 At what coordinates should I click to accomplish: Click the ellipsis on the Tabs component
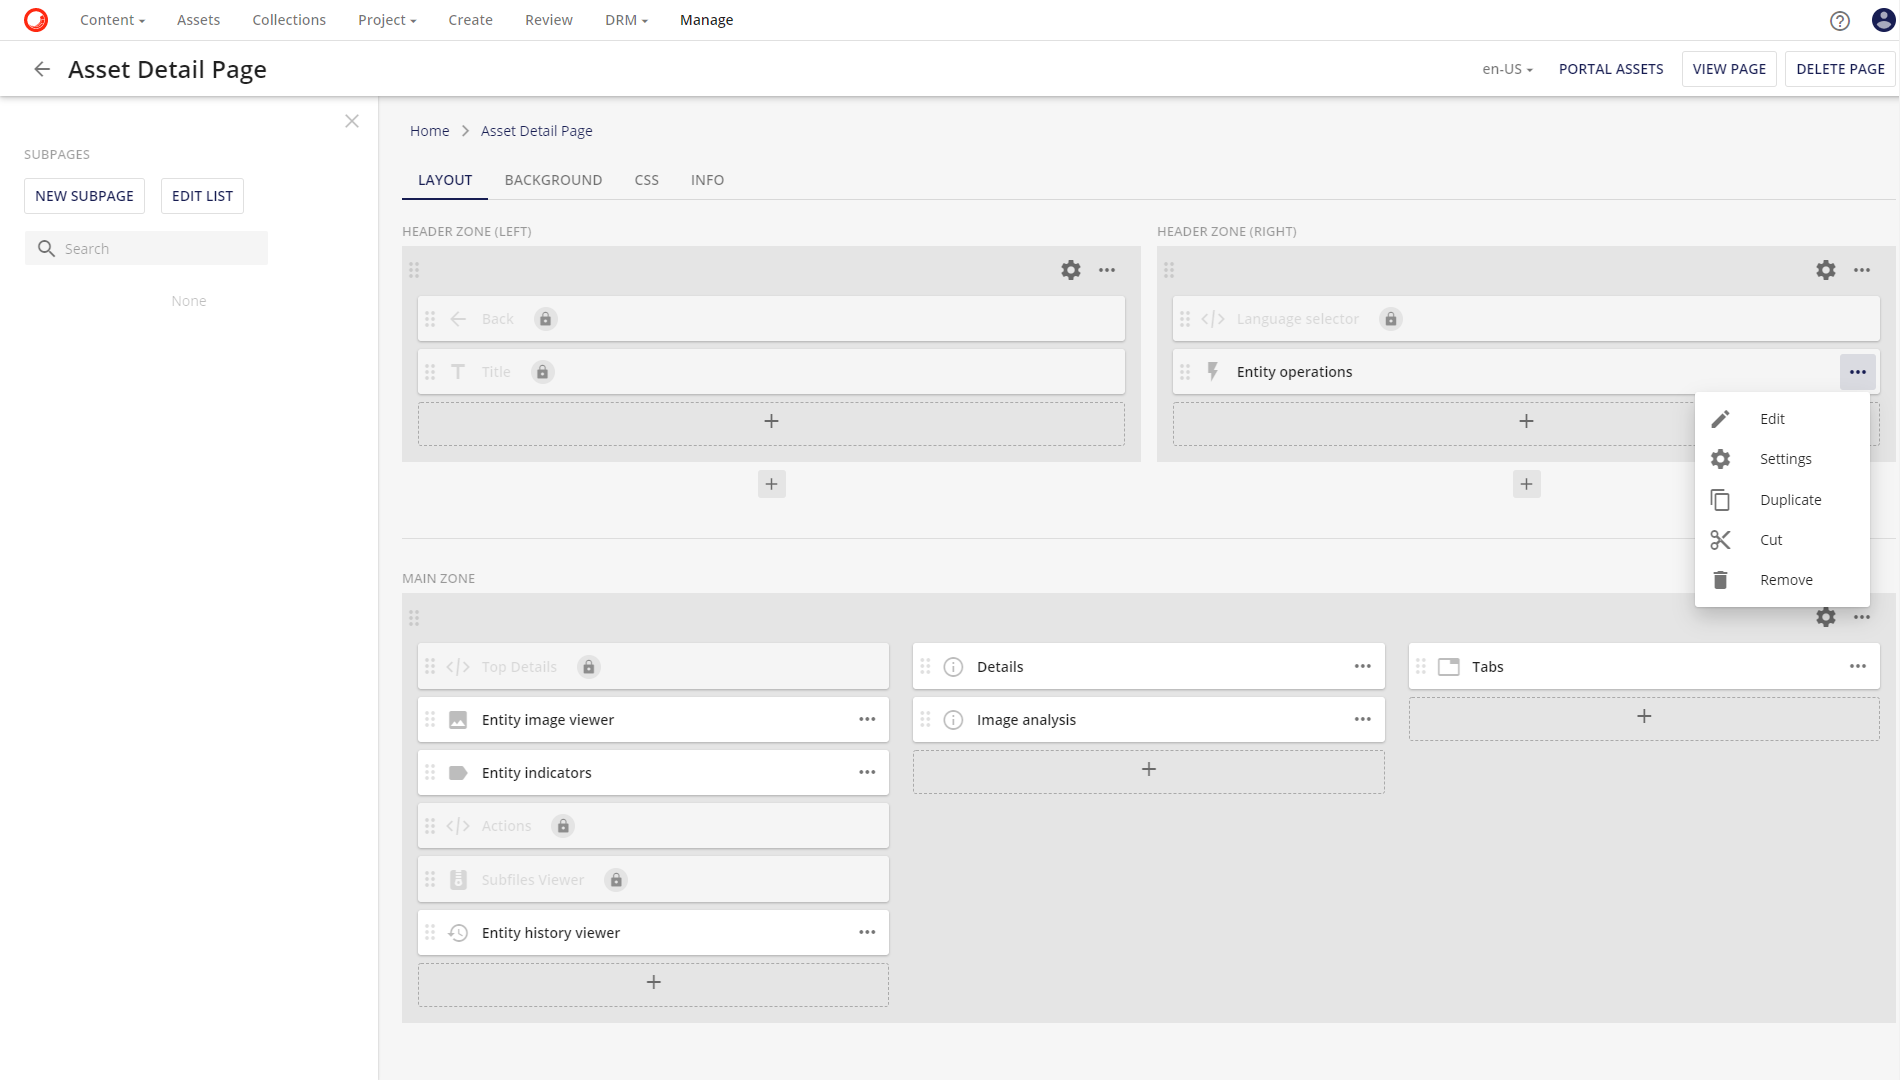tap(1858, 666)
